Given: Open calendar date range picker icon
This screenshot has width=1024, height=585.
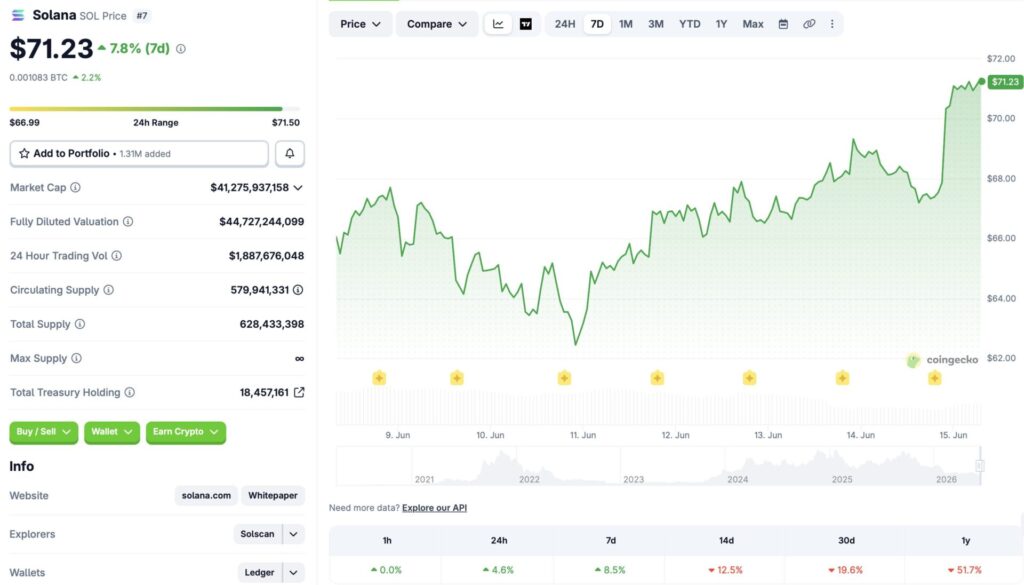Looking at the screenshot, I should click(x=783, y=24).
